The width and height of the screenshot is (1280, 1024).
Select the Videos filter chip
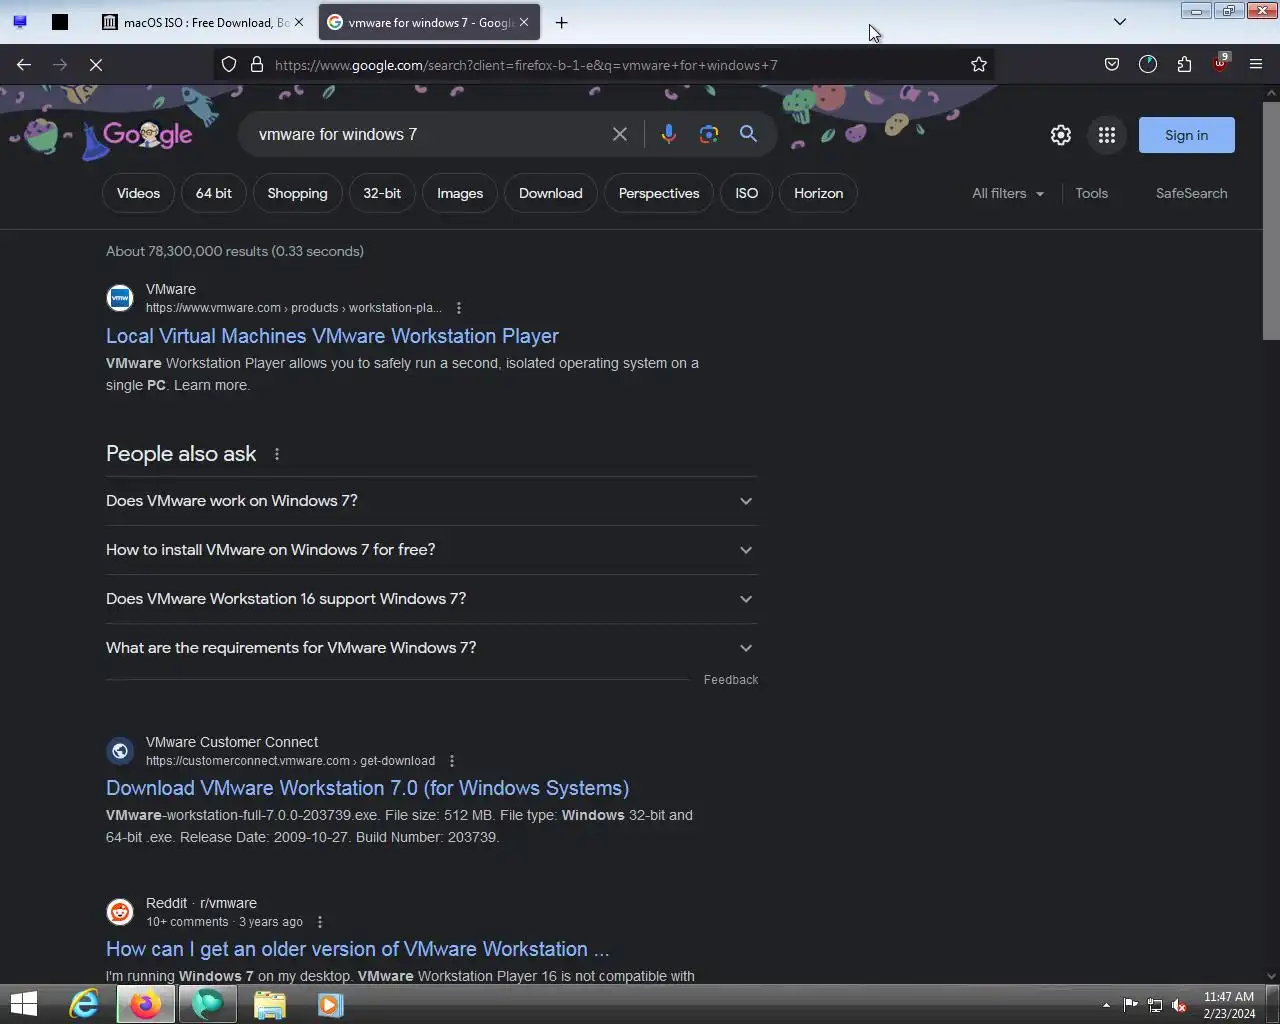point(138,193)
